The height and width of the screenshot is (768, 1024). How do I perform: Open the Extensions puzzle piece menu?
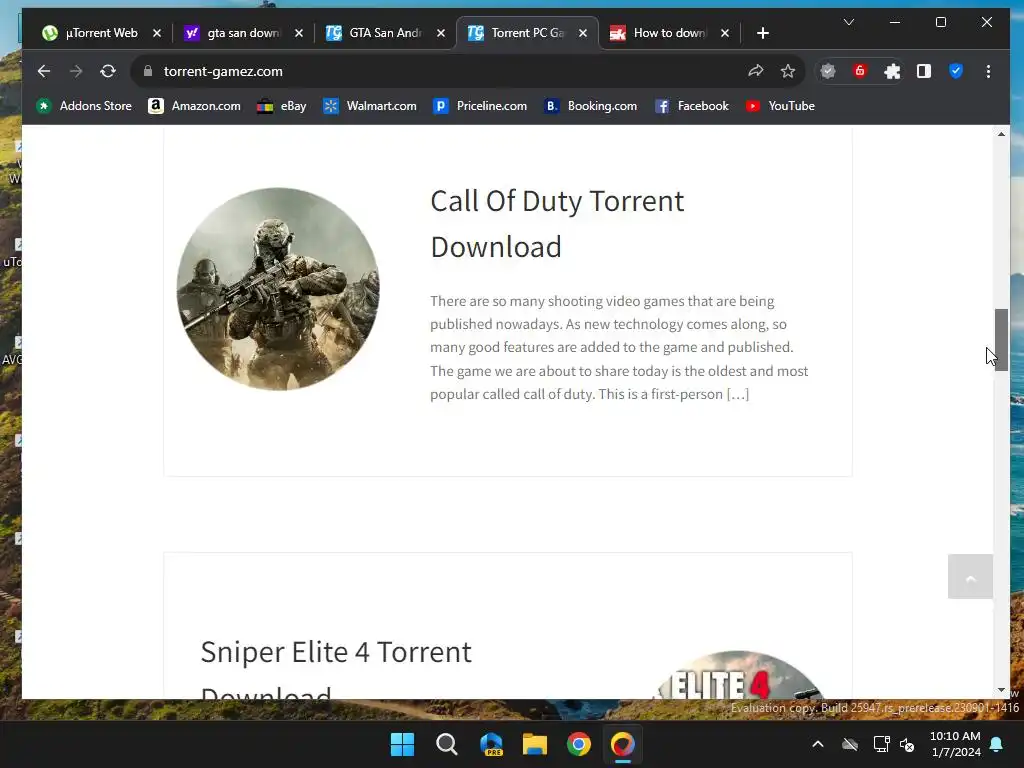(x=892, y=71)
